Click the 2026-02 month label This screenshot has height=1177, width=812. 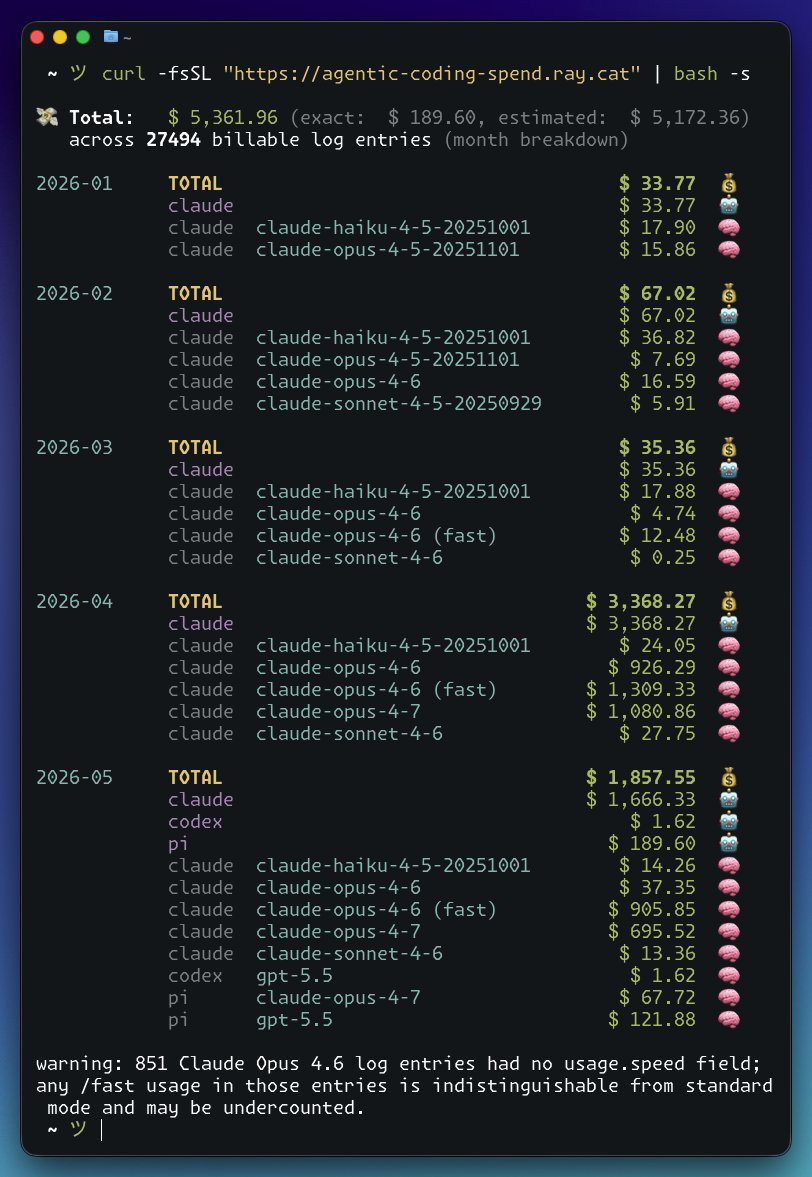point(74,293)
